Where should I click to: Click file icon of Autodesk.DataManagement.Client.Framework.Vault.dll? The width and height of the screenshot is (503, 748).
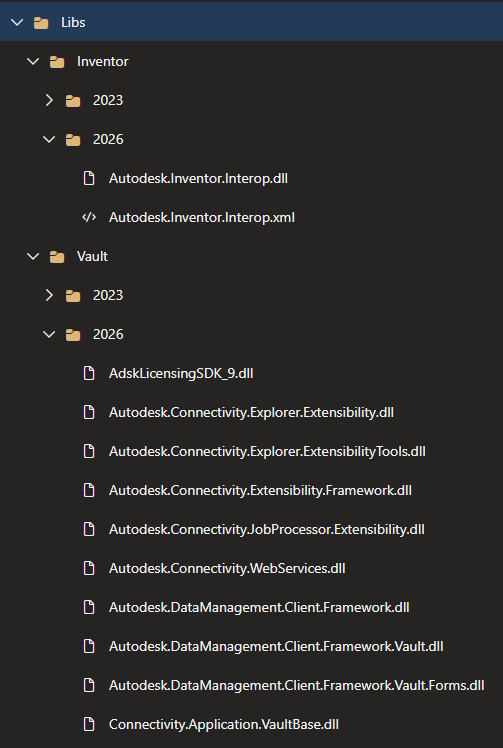89,646
